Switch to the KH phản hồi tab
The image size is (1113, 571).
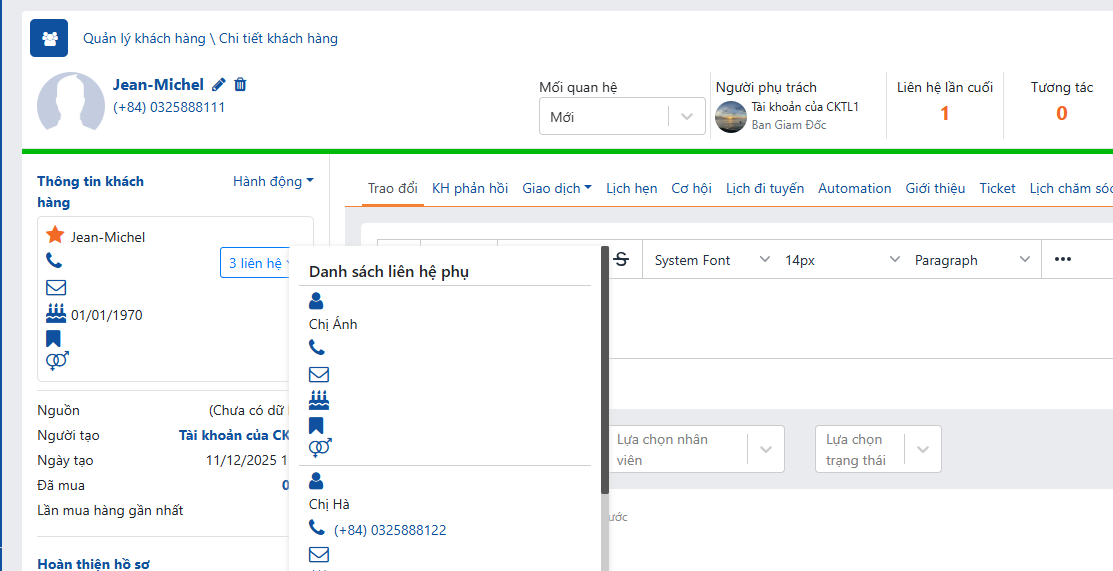tap(470, 188)
